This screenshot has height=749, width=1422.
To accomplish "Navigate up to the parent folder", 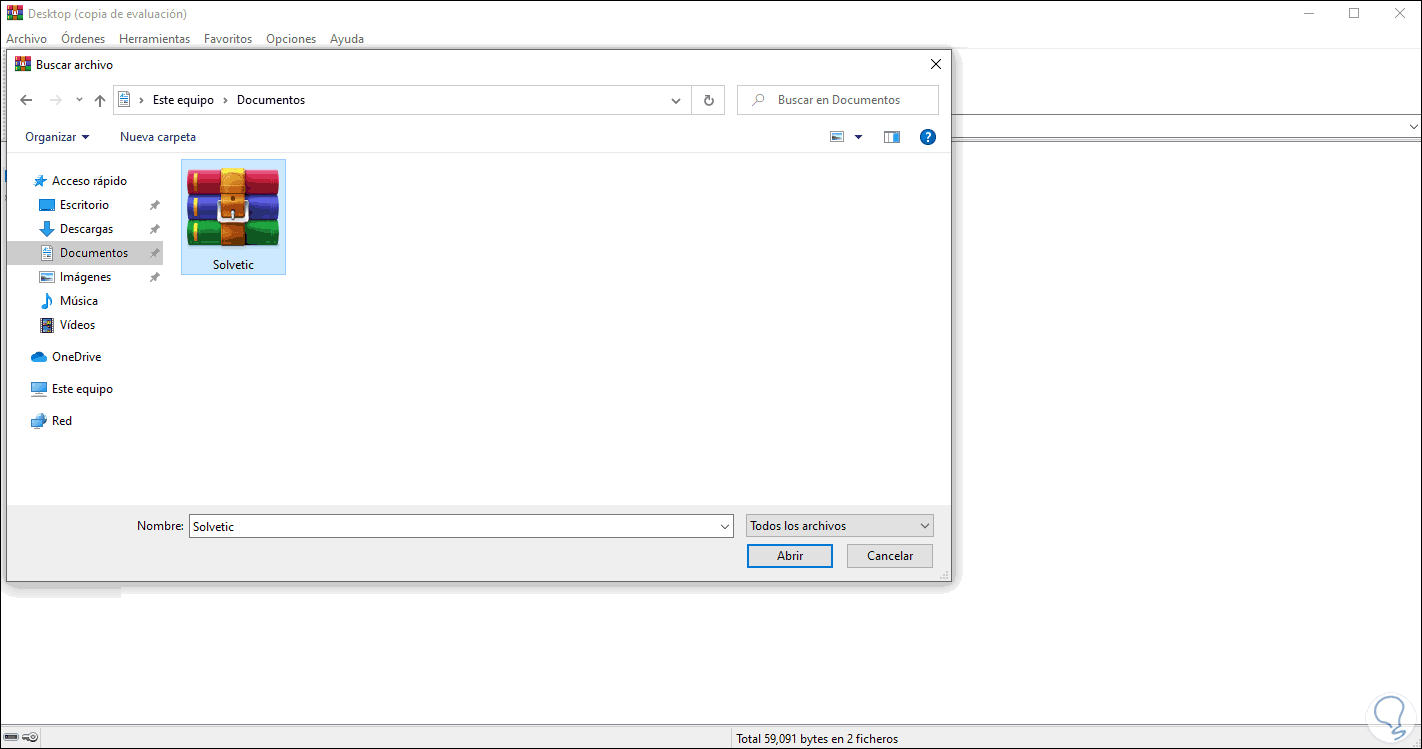I will click(99, 99).
